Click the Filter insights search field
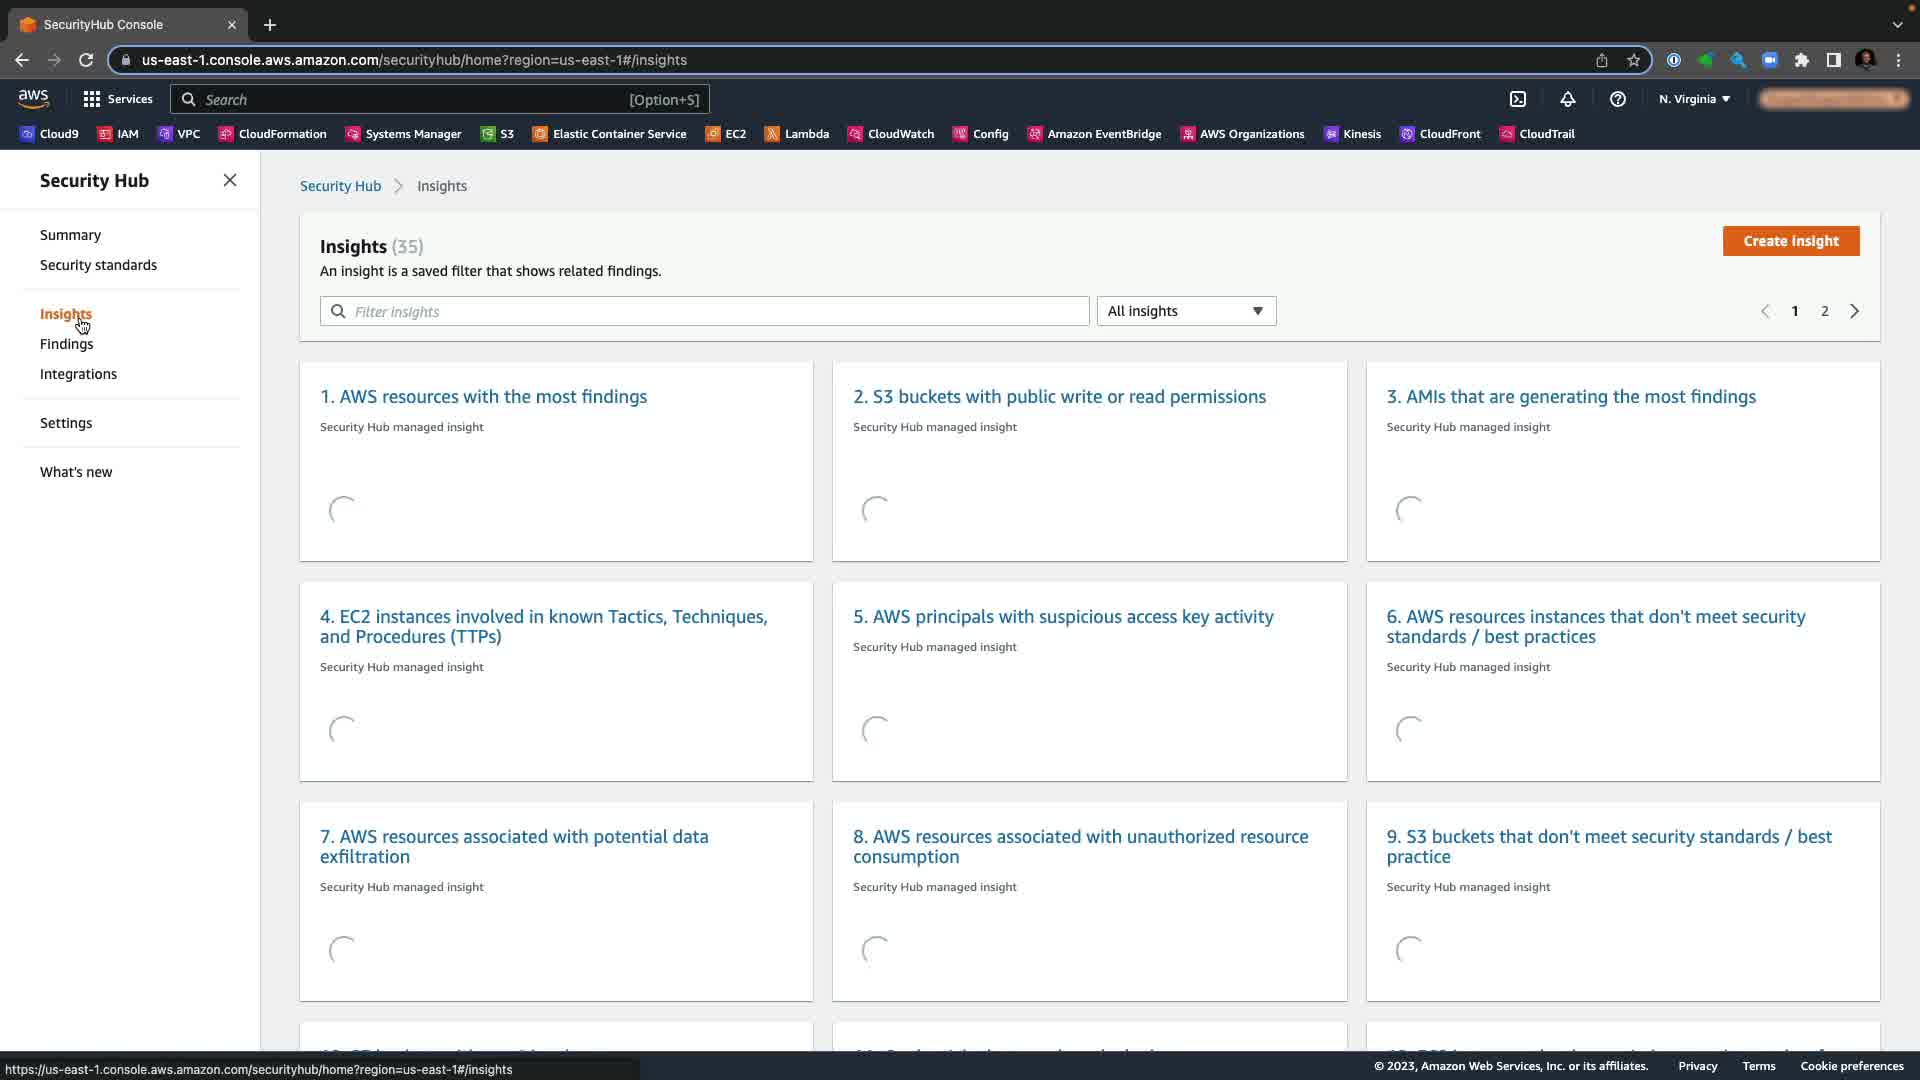The width and height of the screenshot is (1920, 1080). coord(704,311)
